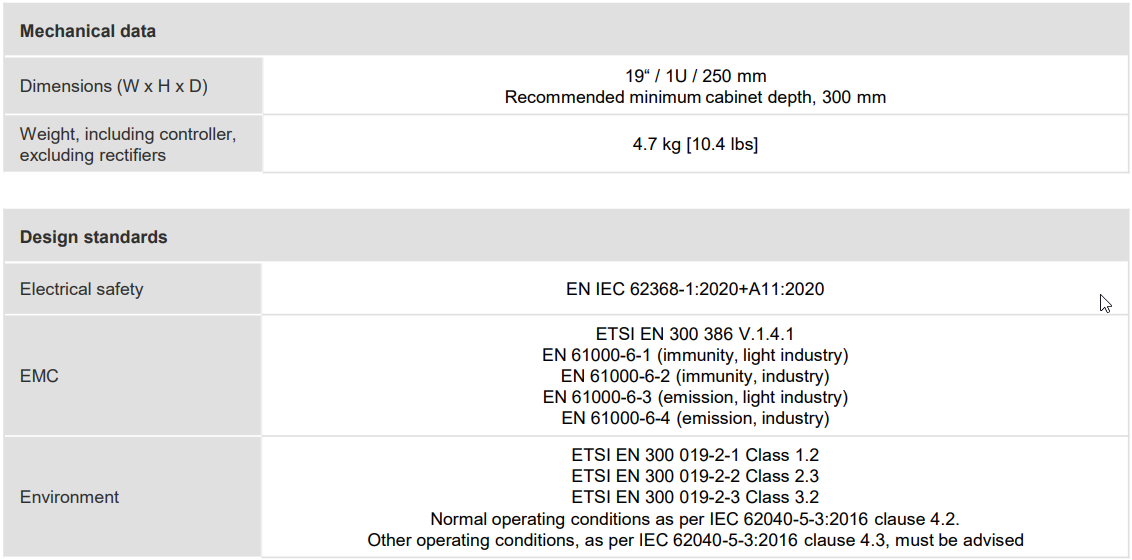Click the ETSI EN 300 386 V.1.4.1 line
This screenshot has width=1132, height=560.
695,334
